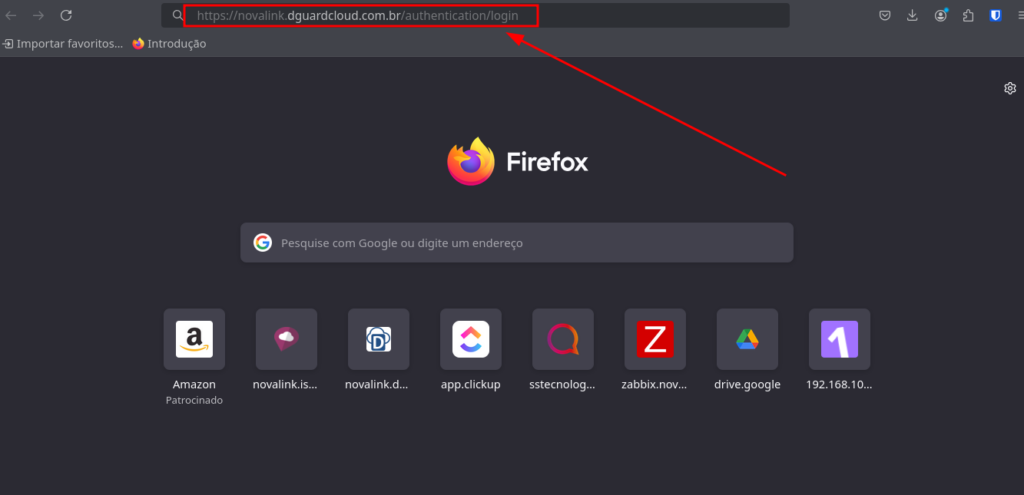Click the browser back arrow
The height and width of the screenshot is (495, 1024).
point(11,15)
